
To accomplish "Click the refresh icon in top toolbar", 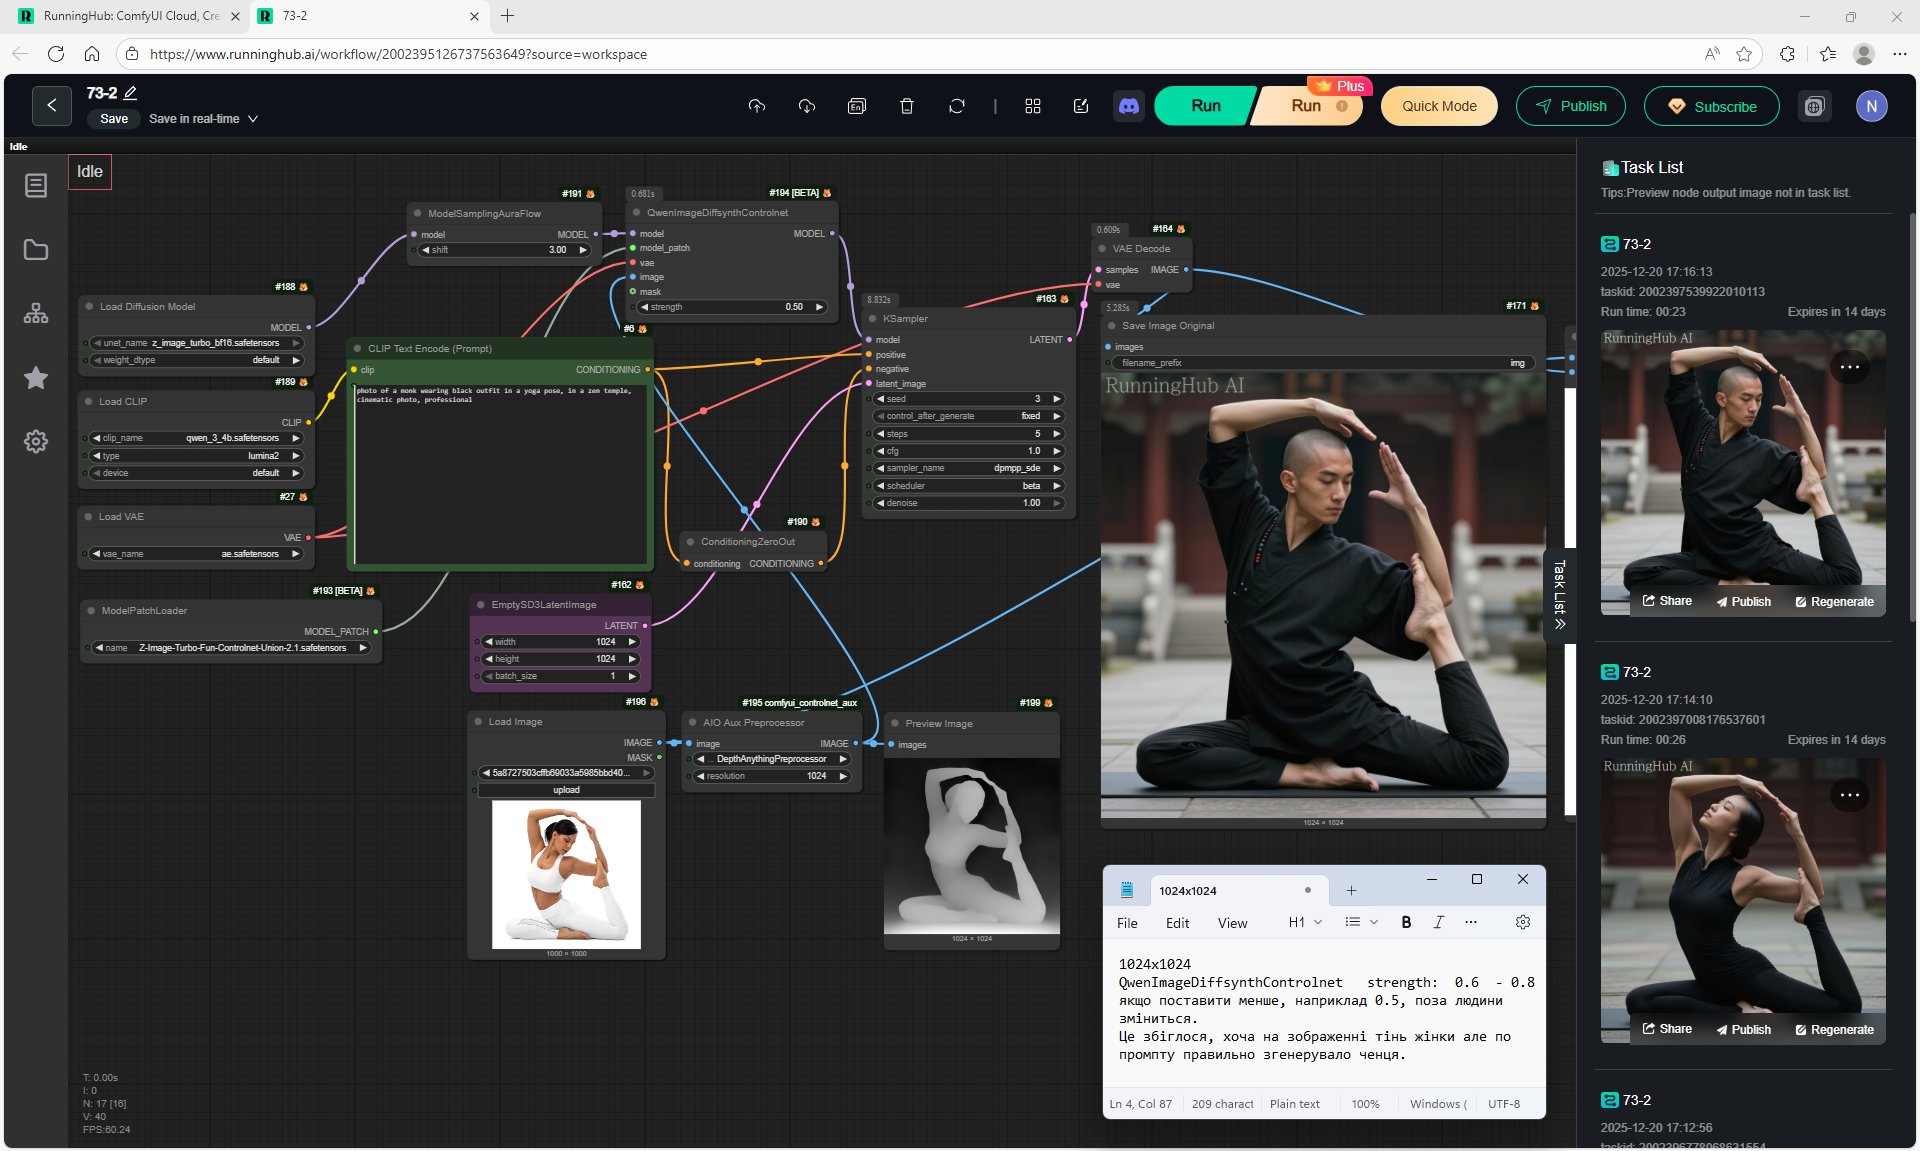I will 957,106.
